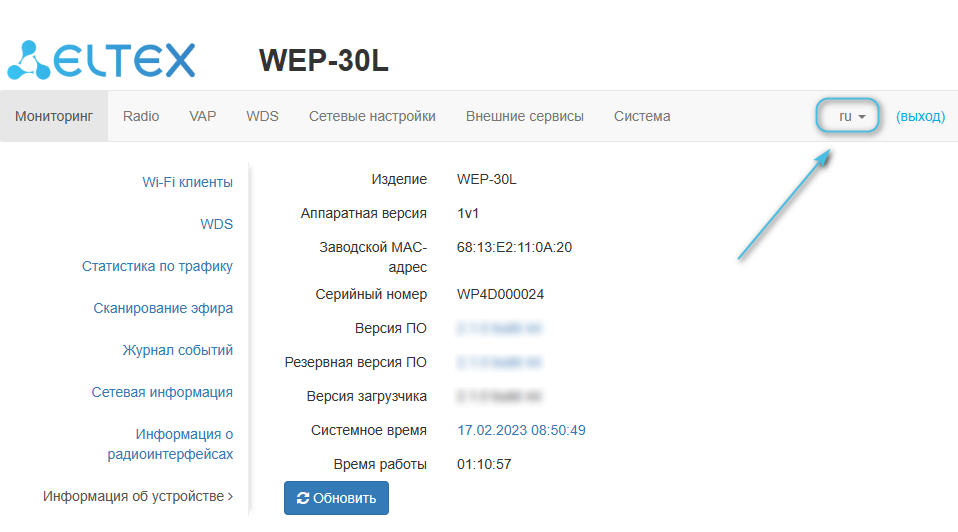Open the ru language dropdown
958x532 pixels.
851,116
